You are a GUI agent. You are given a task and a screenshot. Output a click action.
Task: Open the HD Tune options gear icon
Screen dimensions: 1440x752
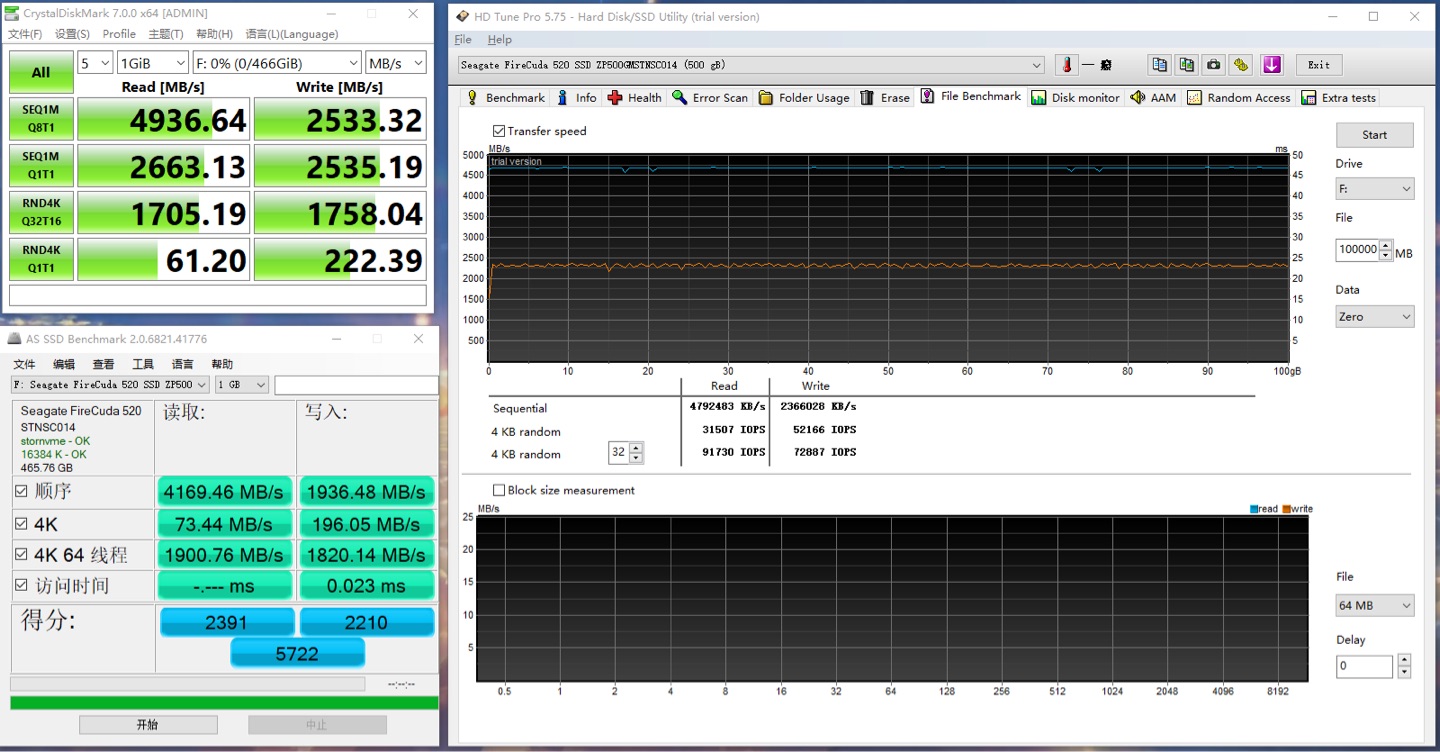1241,65
